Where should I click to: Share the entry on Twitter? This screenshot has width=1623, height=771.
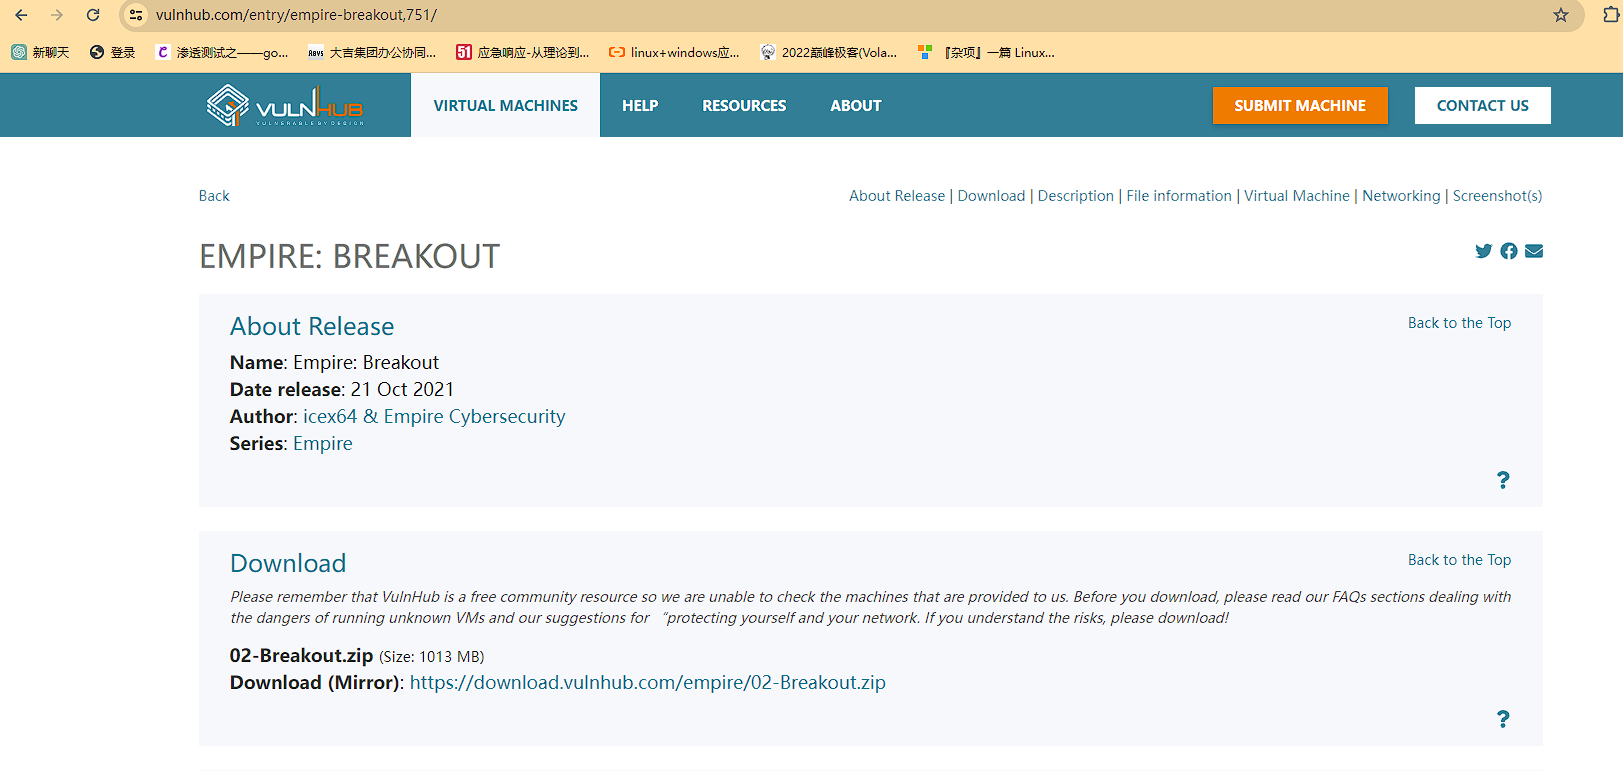coord(1484,251)
